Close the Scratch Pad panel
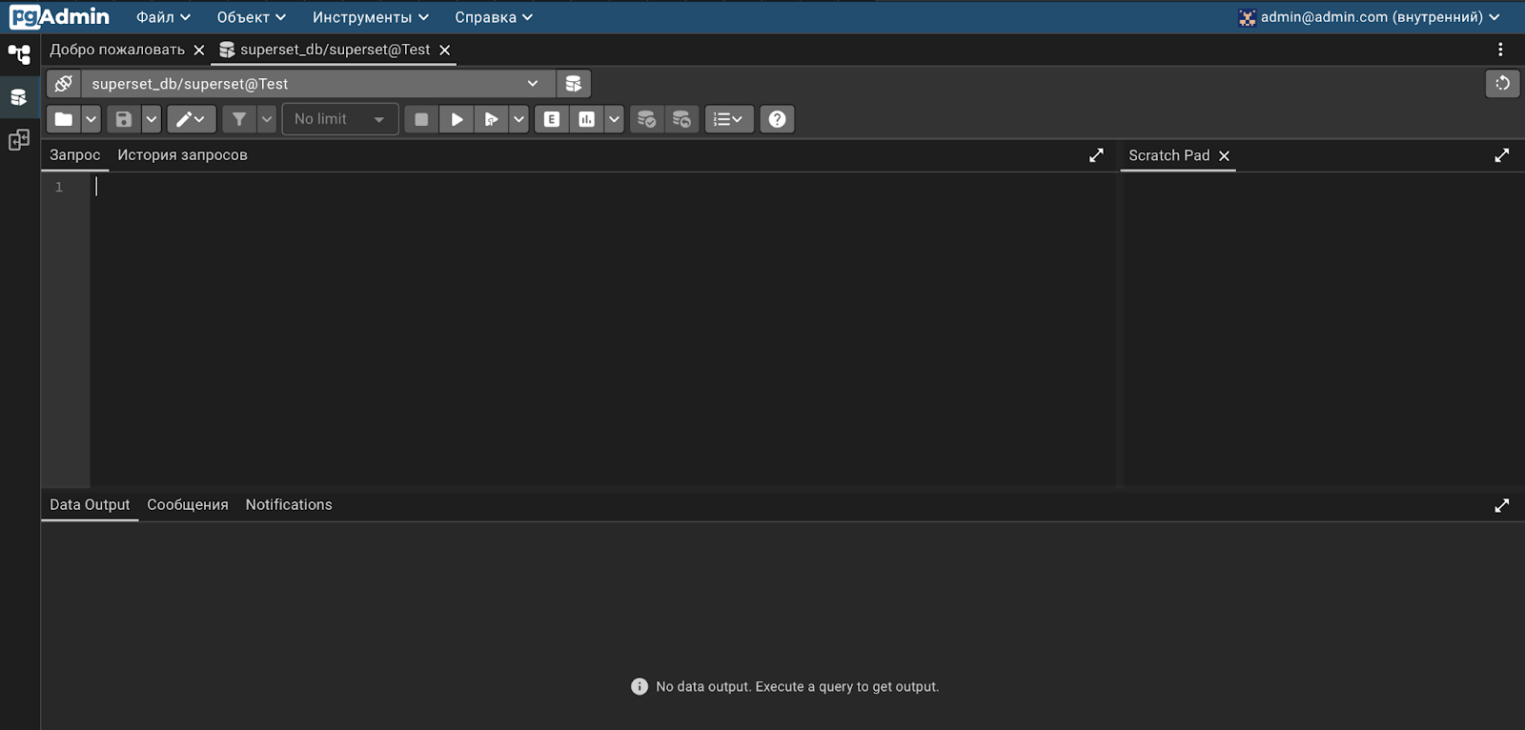This screenshot has height=730, width=1525. coord(1224,156)
